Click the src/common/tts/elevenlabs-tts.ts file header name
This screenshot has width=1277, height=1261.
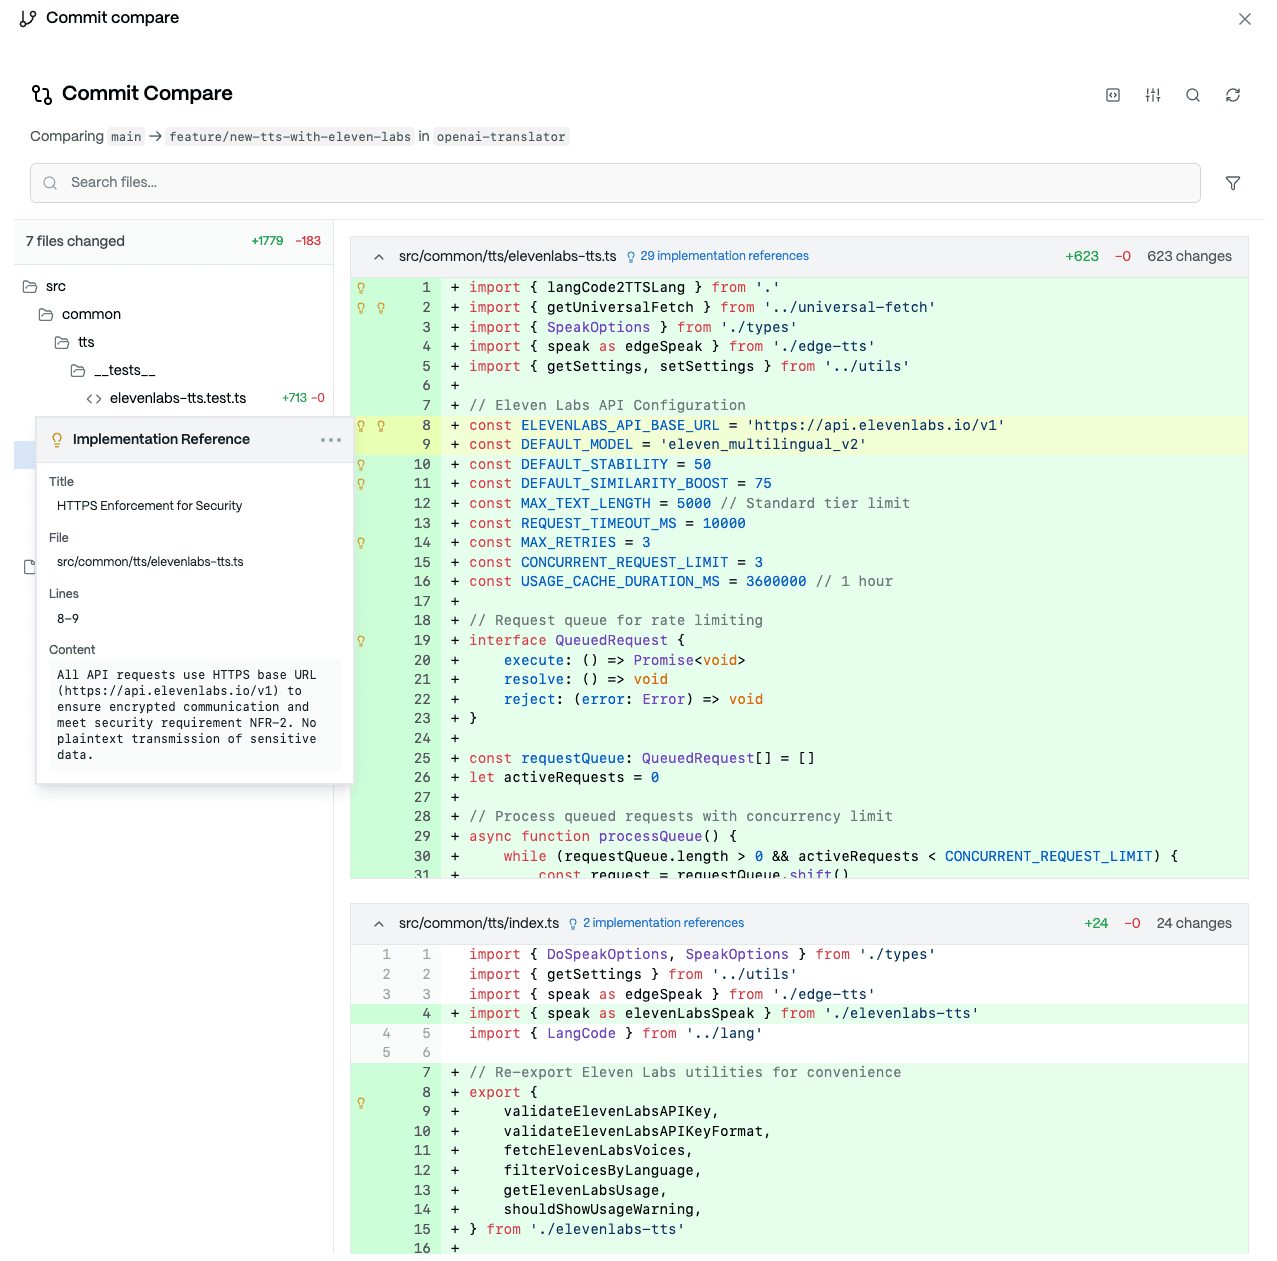[507, 257]
